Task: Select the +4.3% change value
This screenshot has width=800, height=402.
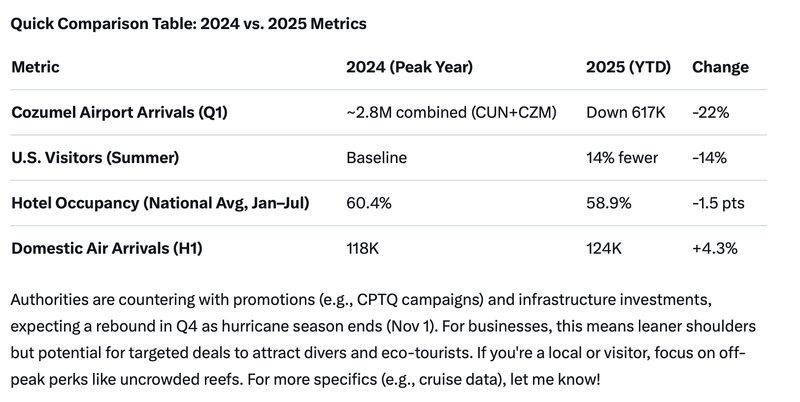Action: tap(714, 248)
